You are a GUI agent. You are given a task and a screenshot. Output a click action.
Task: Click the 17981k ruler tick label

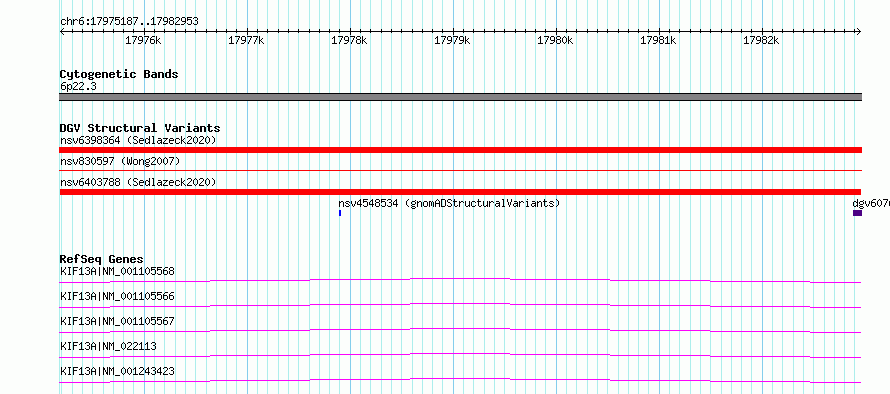[658, 40]
